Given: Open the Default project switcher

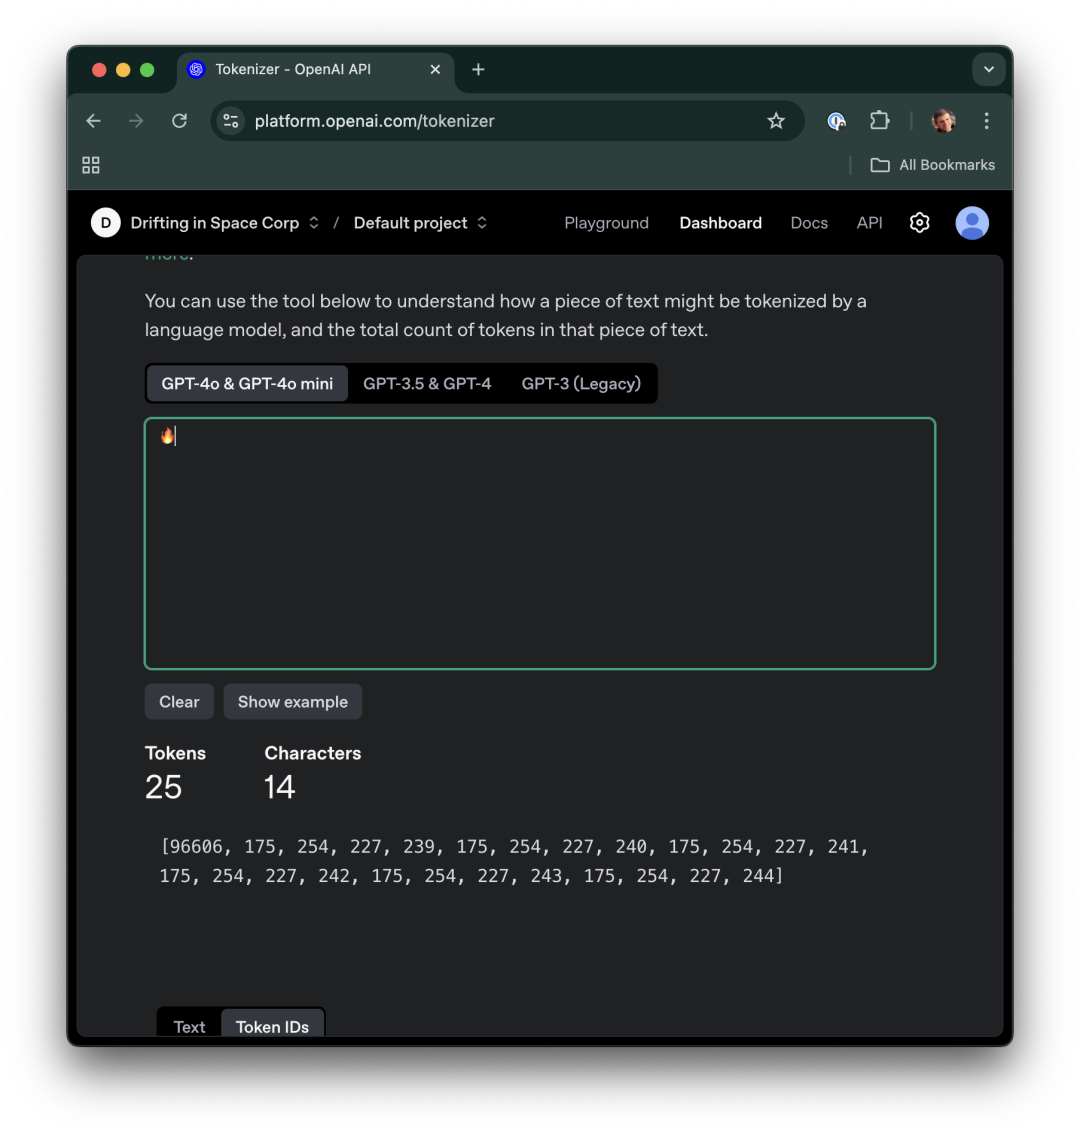Looking at the screenshot, I should tap(420, 223).
